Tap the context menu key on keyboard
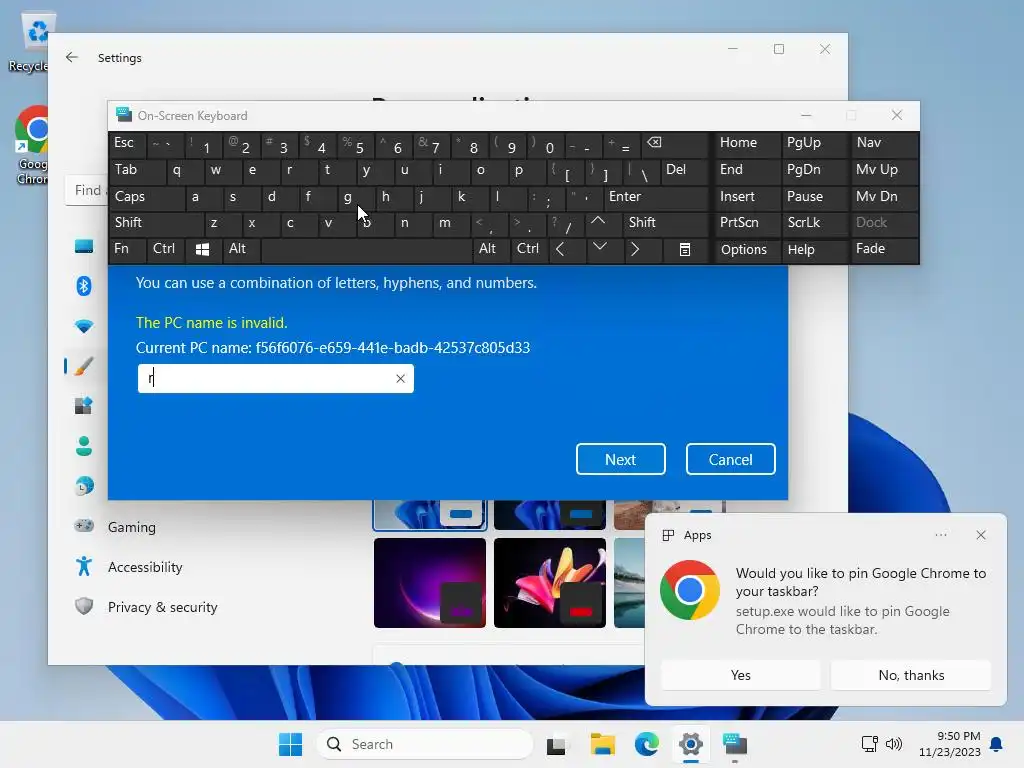The height and width of the screenshot is (768, 1024). click(x=684, y=249)
